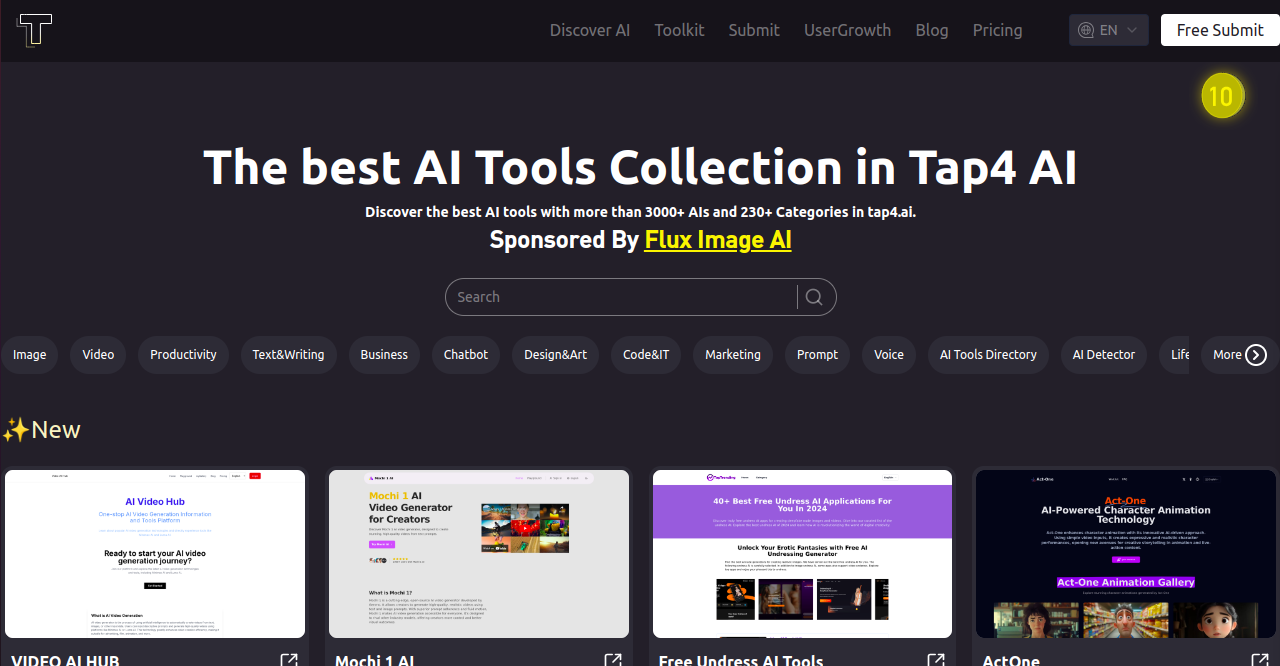This screenshot has width=1280, height=666.
Task: Select the Business category chip
Action: coord(384,355)
